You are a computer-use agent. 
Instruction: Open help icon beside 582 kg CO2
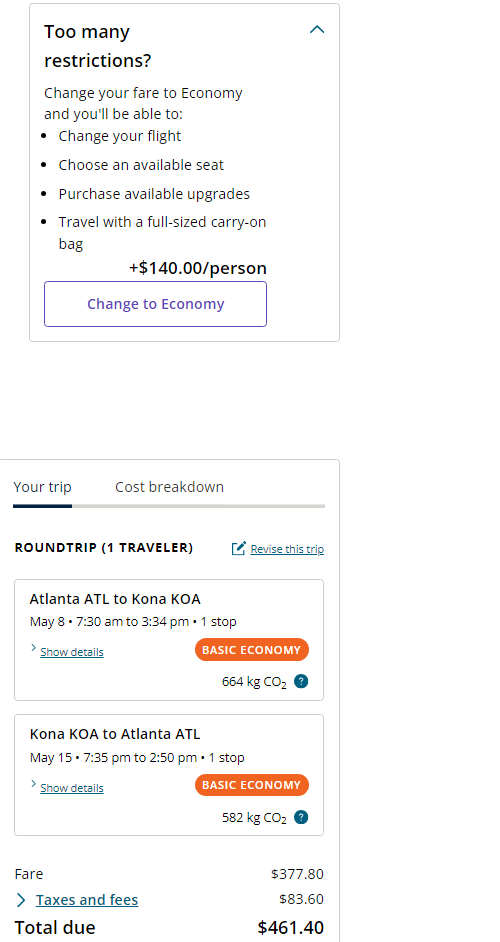tap(301, 817)
